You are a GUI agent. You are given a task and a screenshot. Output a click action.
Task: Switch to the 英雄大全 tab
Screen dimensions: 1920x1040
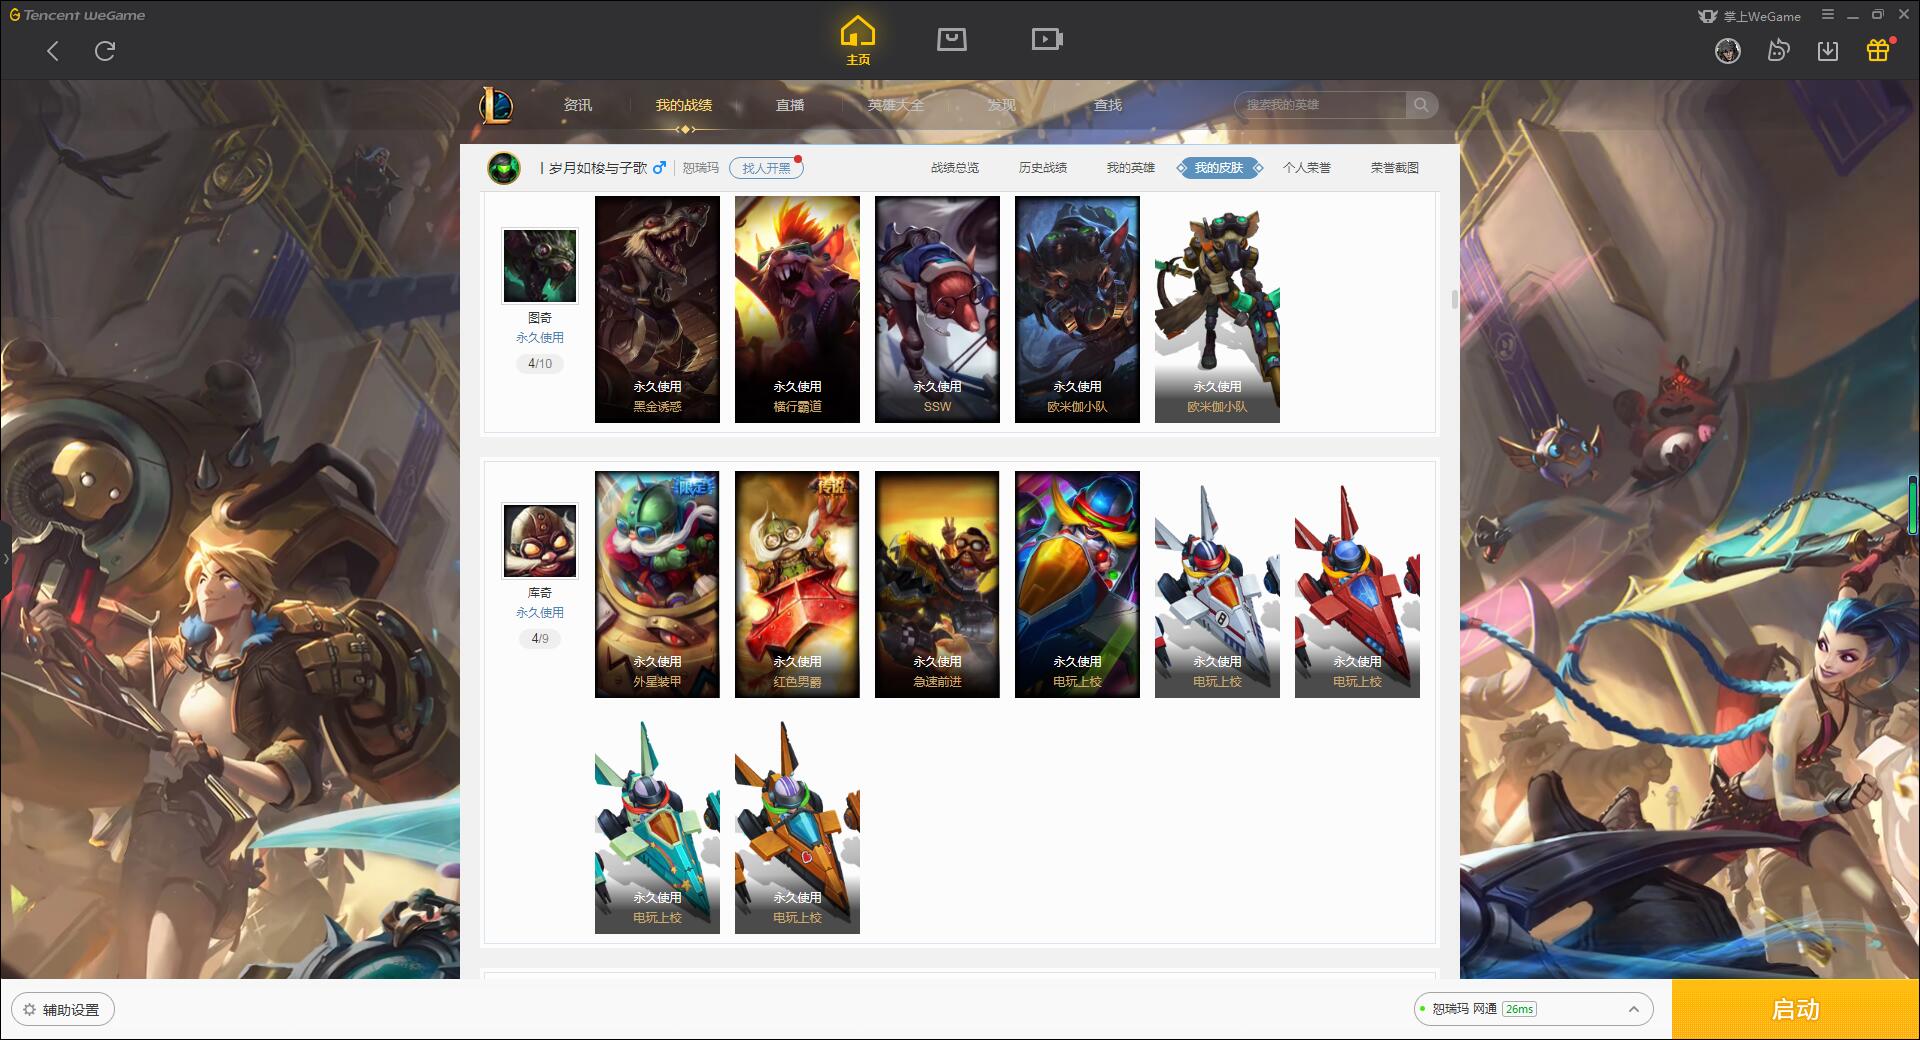pos(896,105)
